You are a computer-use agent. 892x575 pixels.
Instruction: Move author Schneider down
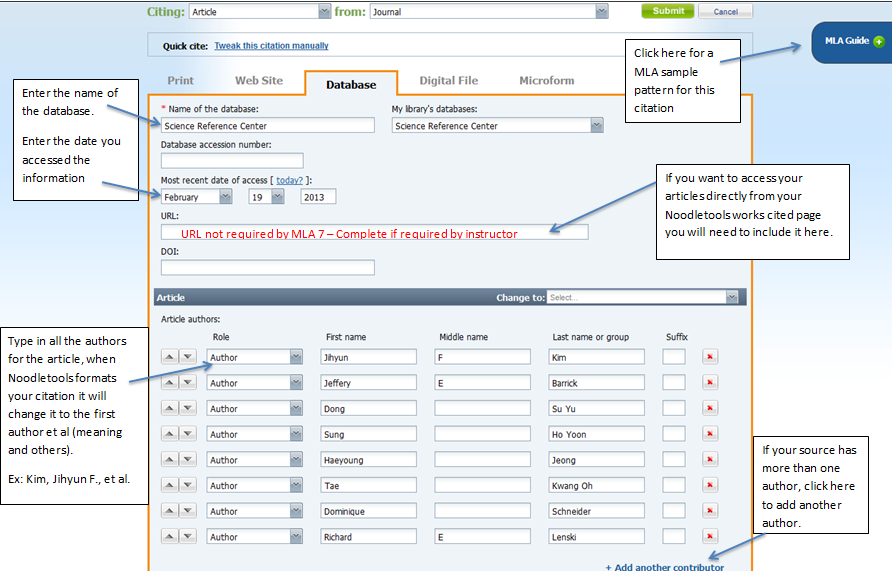coord(188,511)
